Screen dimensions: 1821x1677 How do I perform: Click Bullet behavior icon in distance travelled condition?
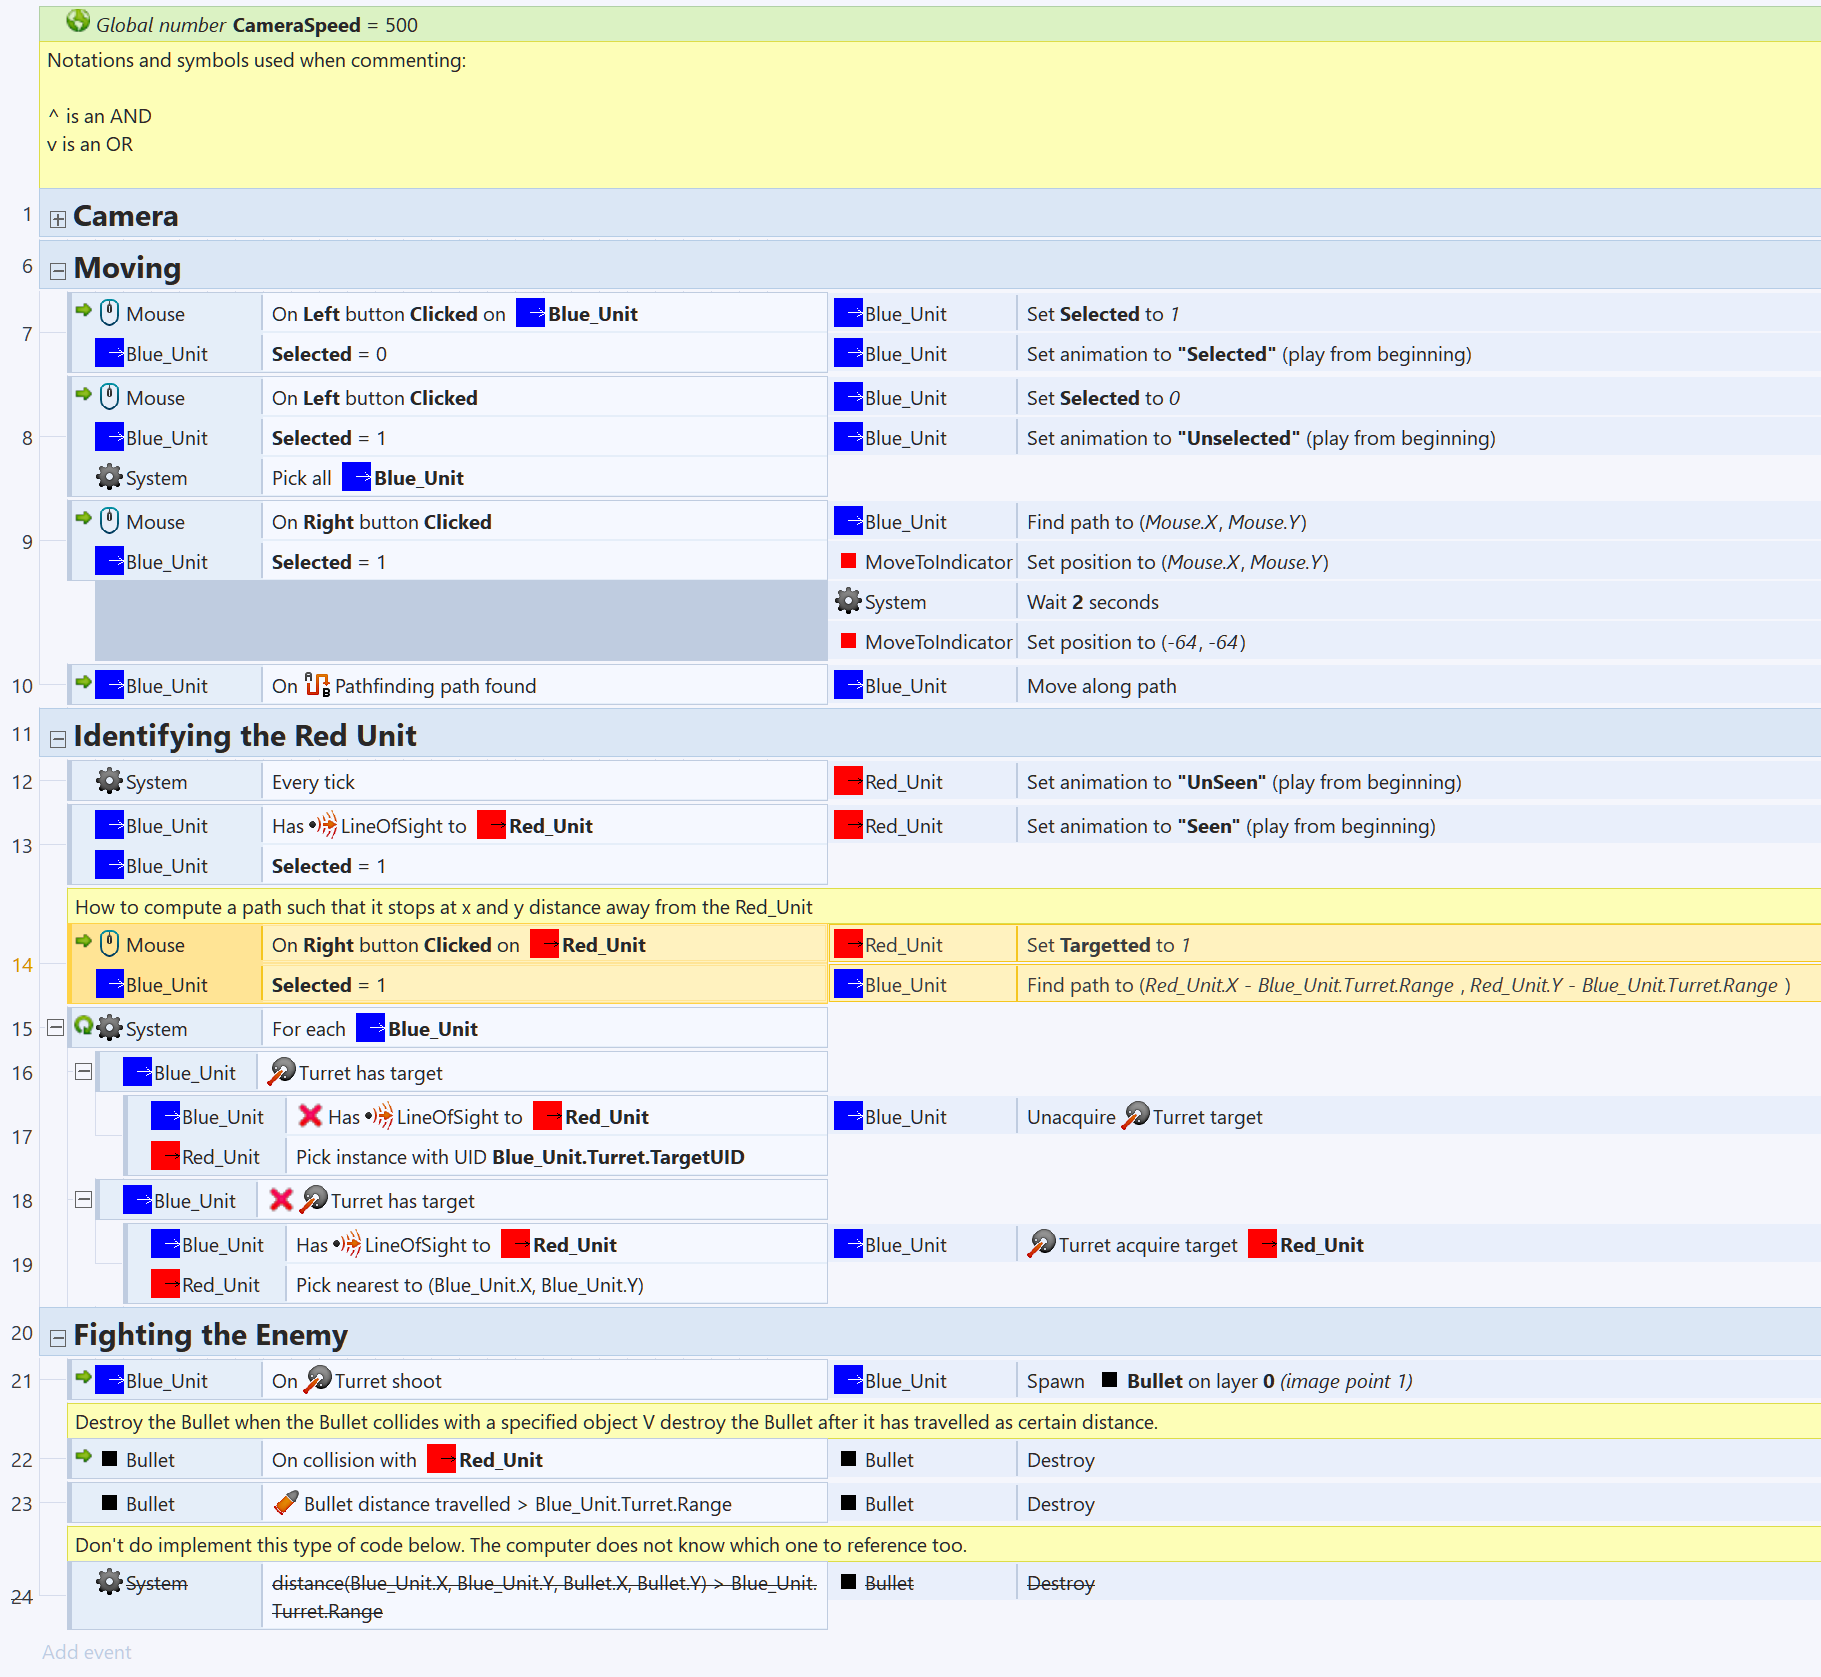(x=286, y=1503)
